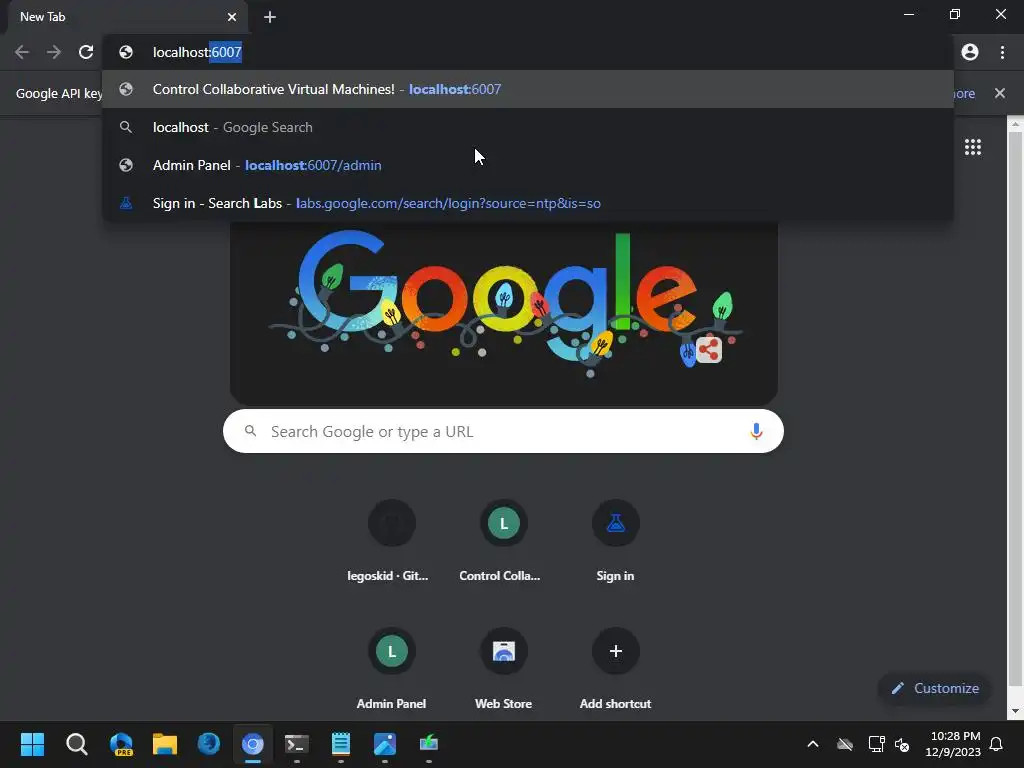
Task: Go forward with the forward arrow
Action: click(54, 52)
